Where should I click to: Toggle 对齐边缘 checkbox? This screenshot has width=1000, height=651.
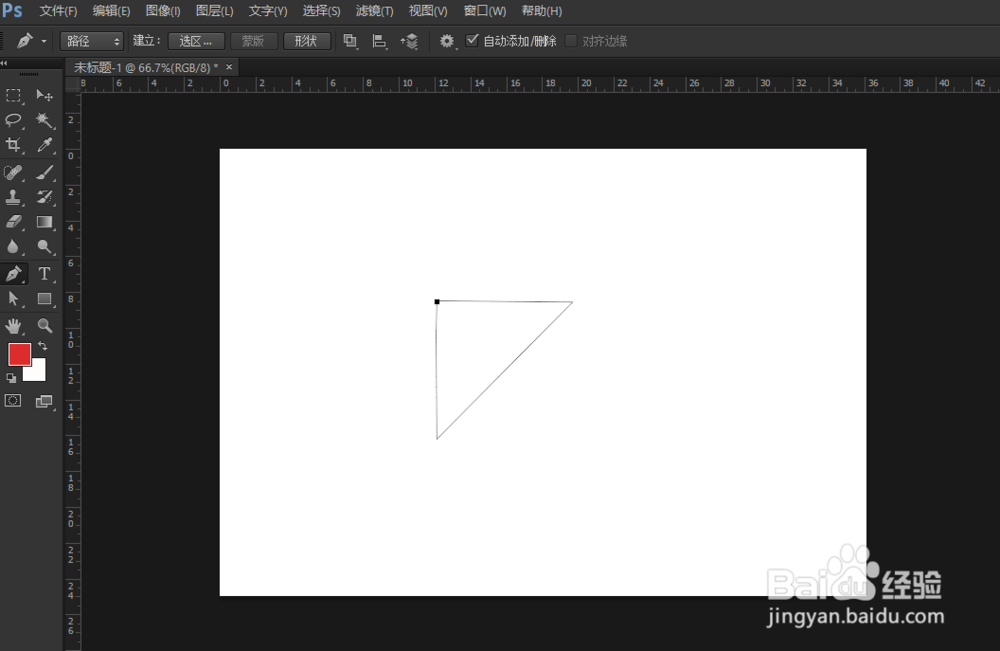[x=571, y=41]
